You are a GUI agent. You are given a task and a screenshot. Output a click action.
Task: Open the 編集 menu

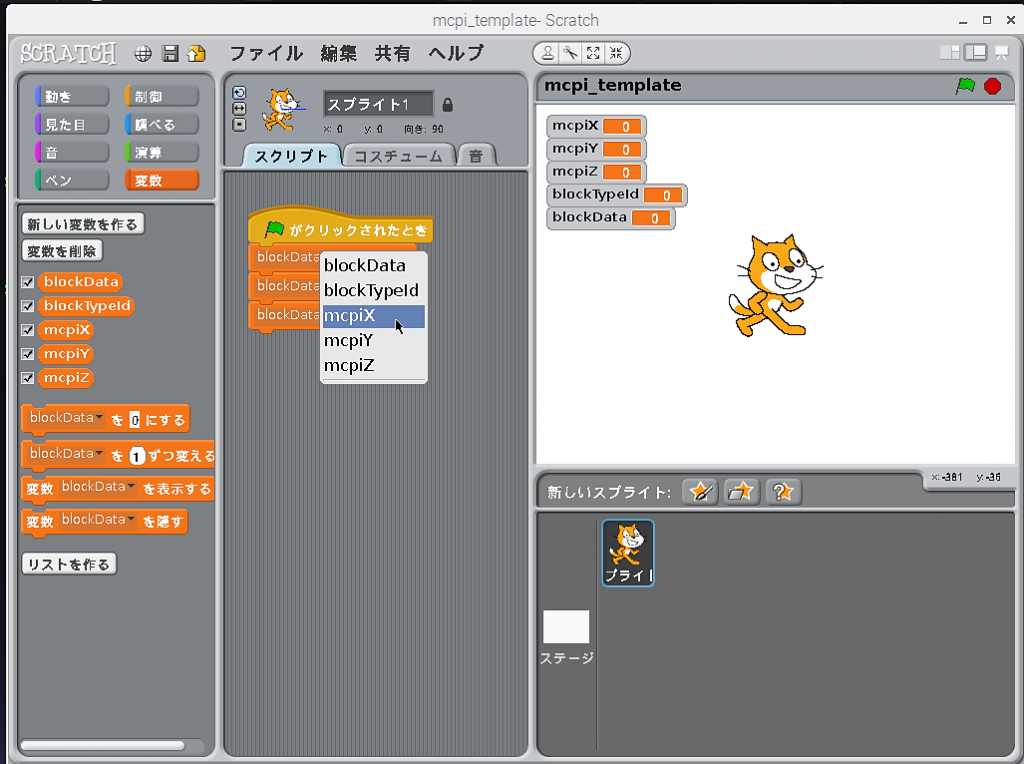click(338, 54)
